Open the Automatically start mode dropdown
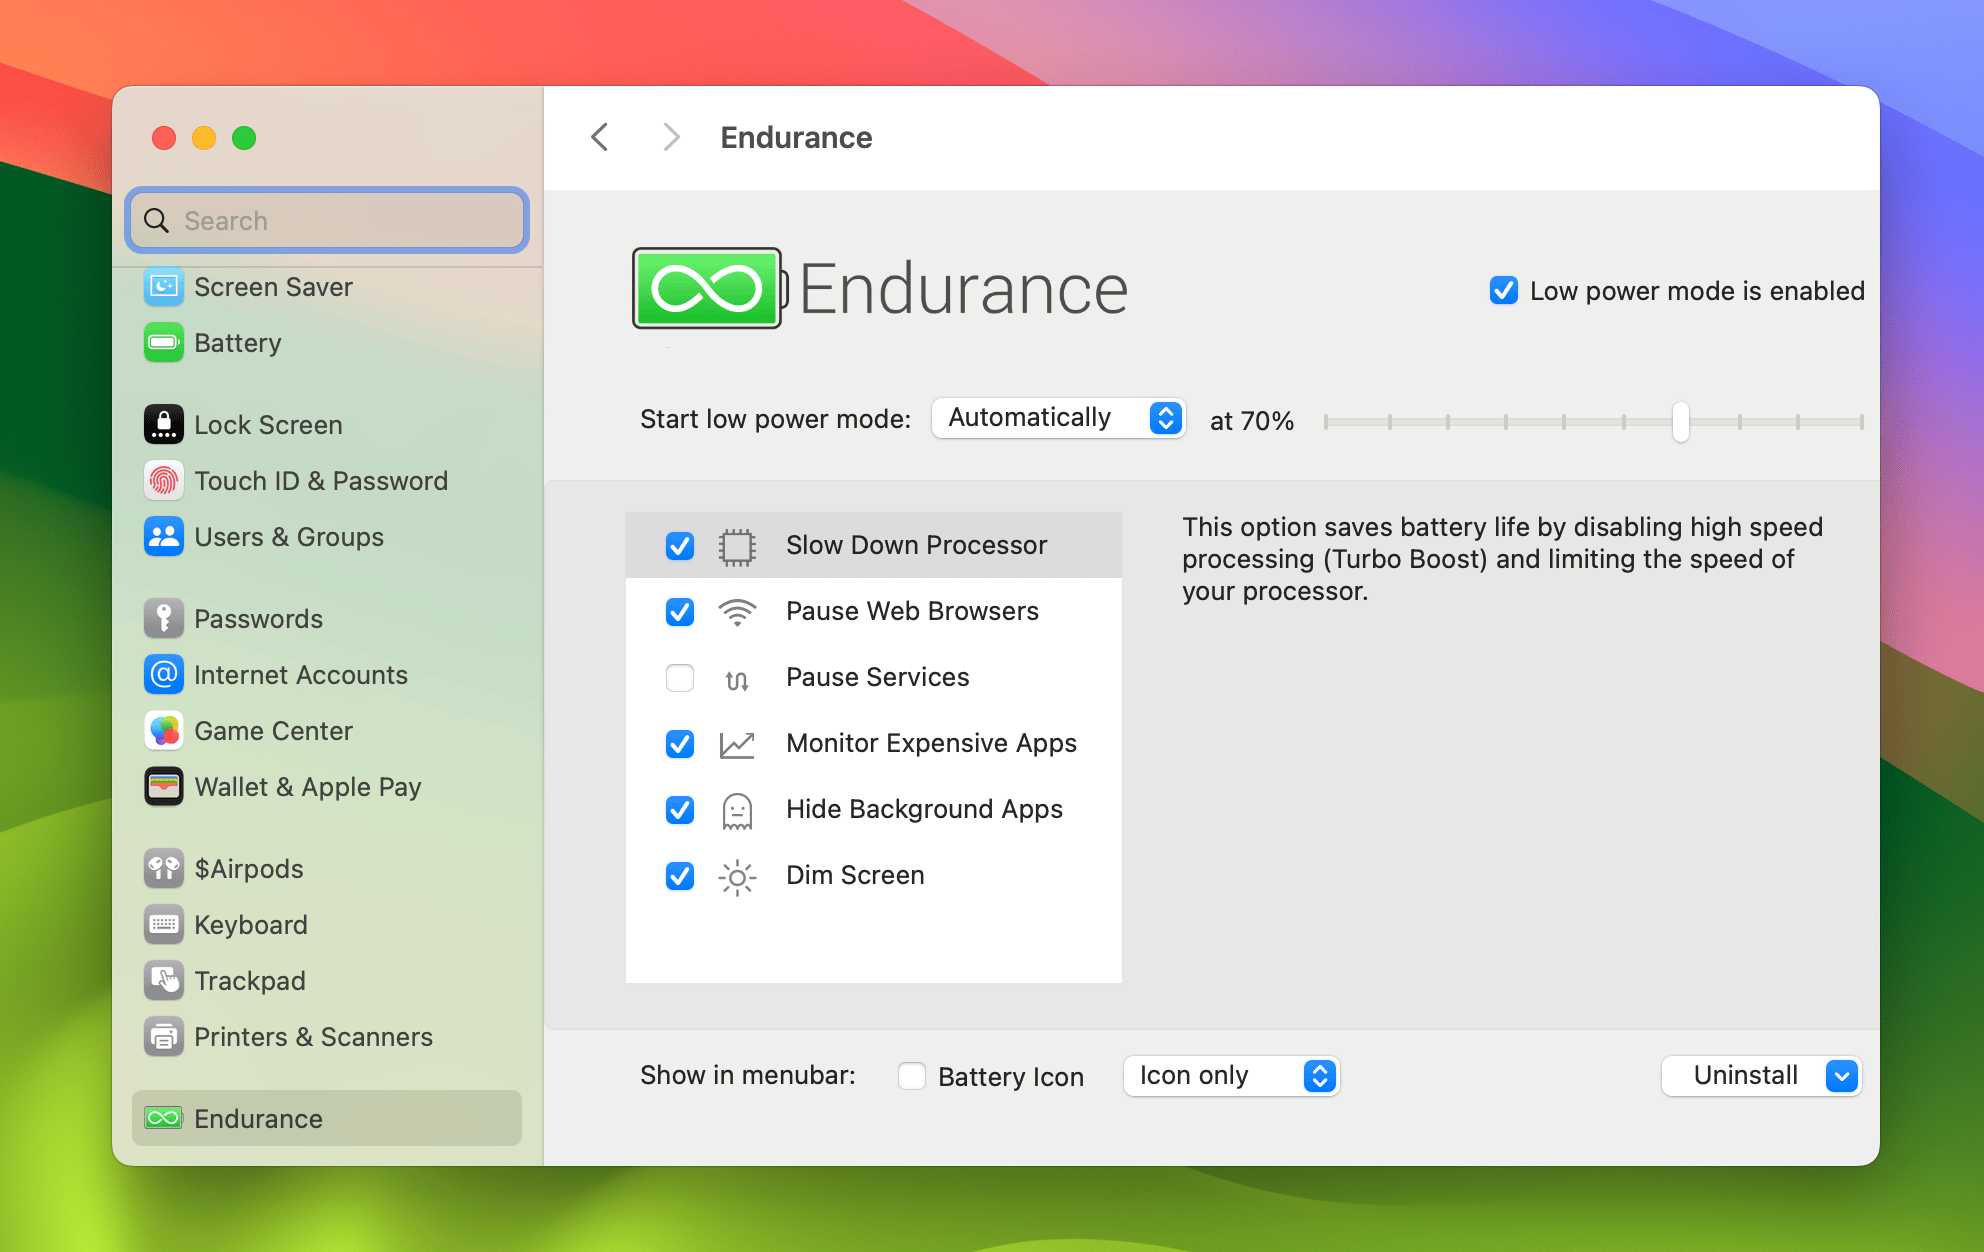Screen dimensions: 1984x1252 [x=1059, y=418]
